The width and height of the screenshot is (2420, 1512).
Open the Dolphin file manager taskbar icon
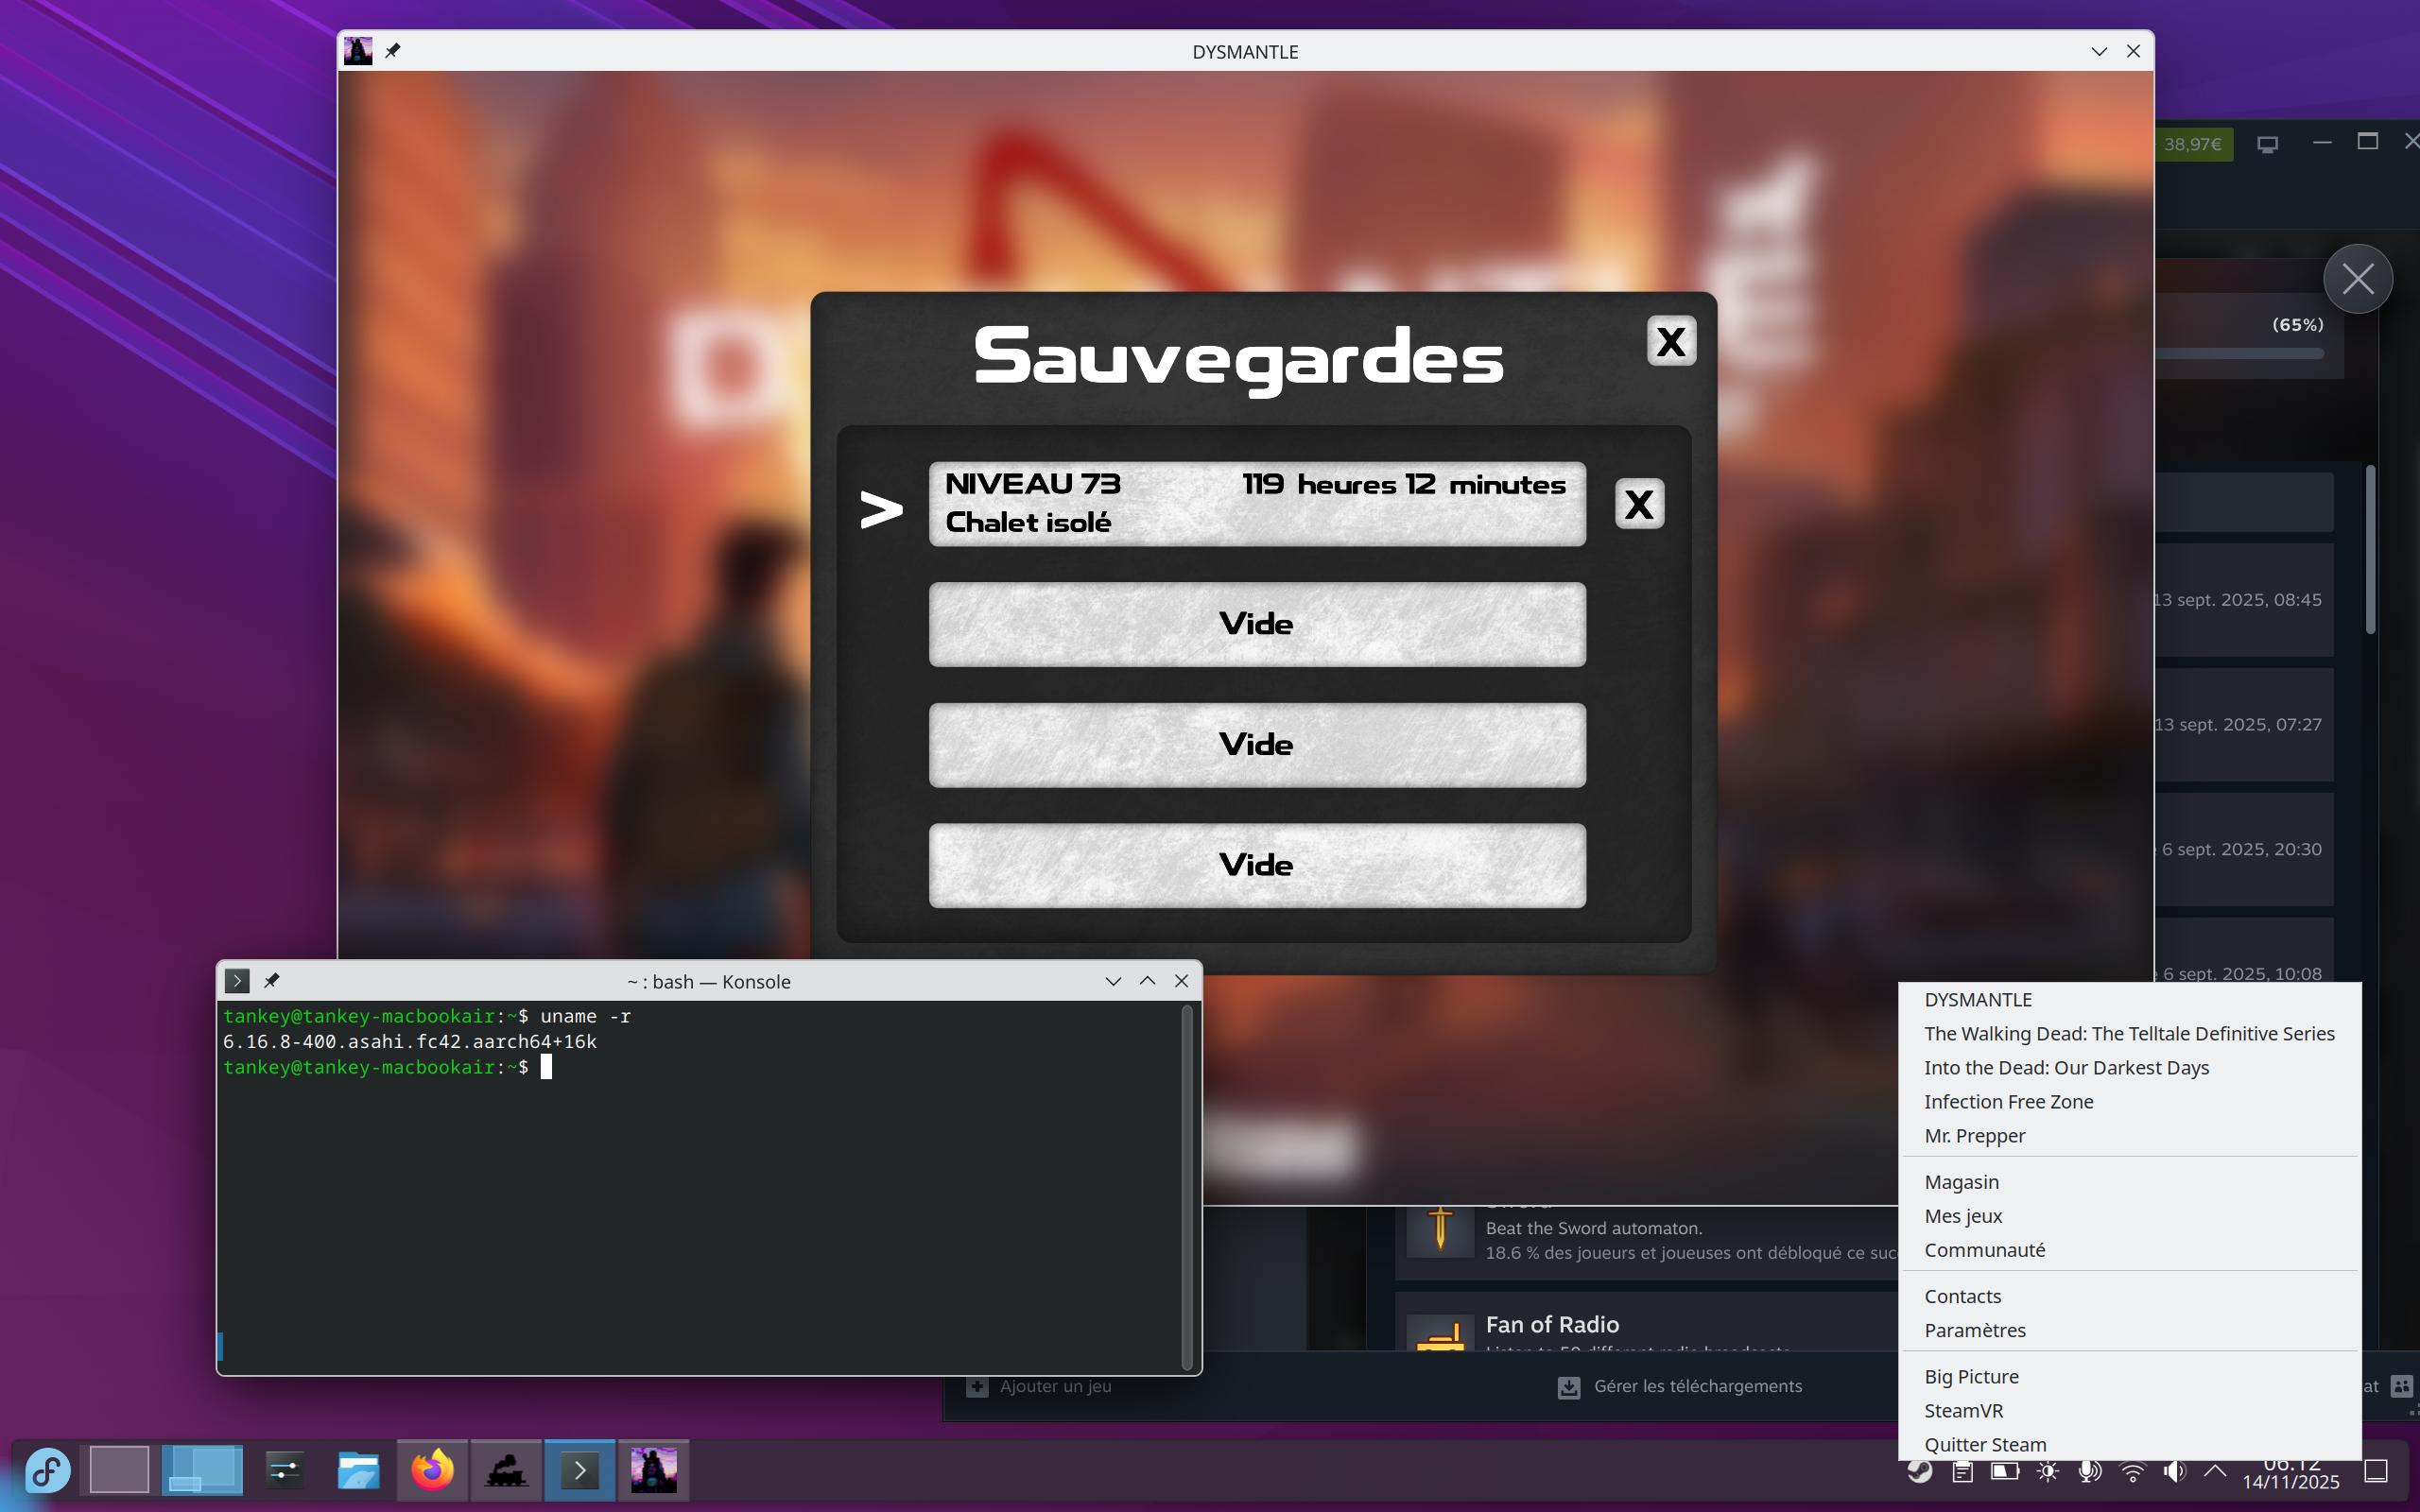click(x=358, y=1470)
